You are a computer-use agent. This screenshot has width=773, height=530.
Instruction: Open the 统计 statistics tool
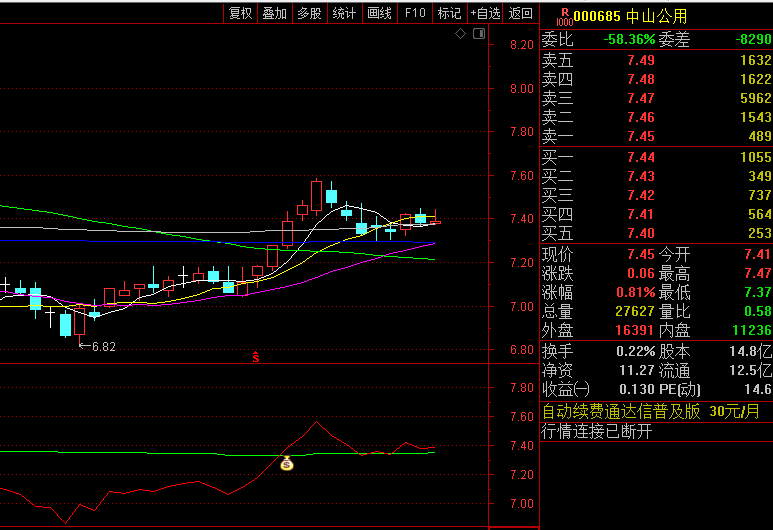344,13
